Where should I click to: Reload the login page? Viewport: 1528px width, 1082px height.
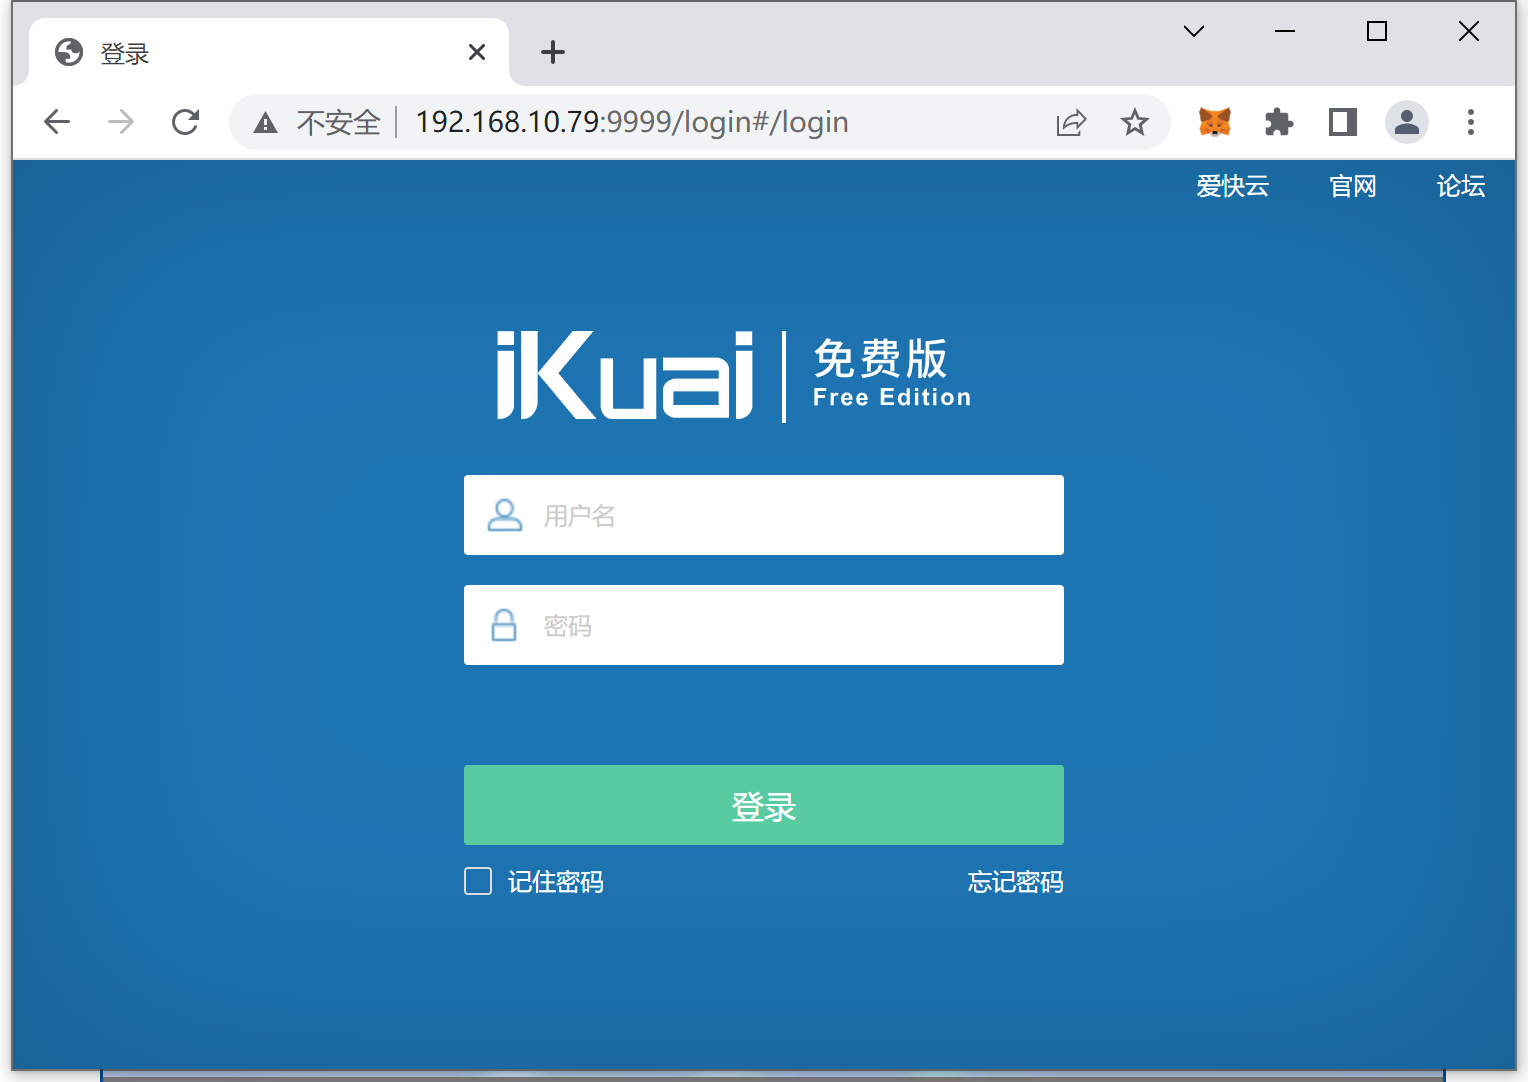click(x=185, y=122)
